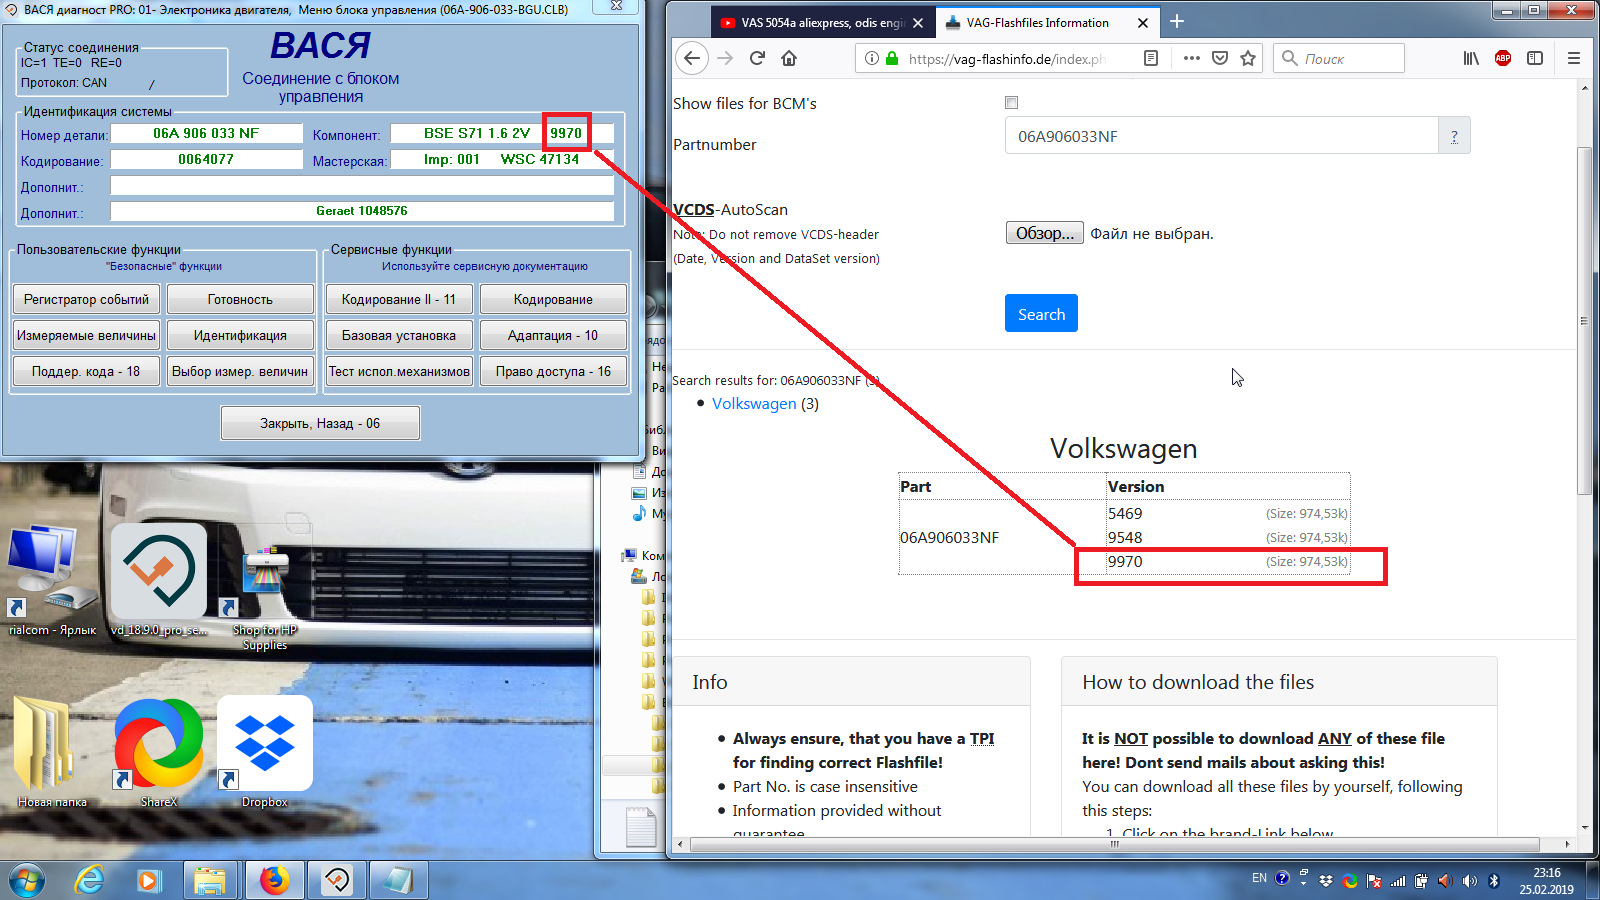Open Shop for HP Supplies desktop icon

click(x=265, y=598)
